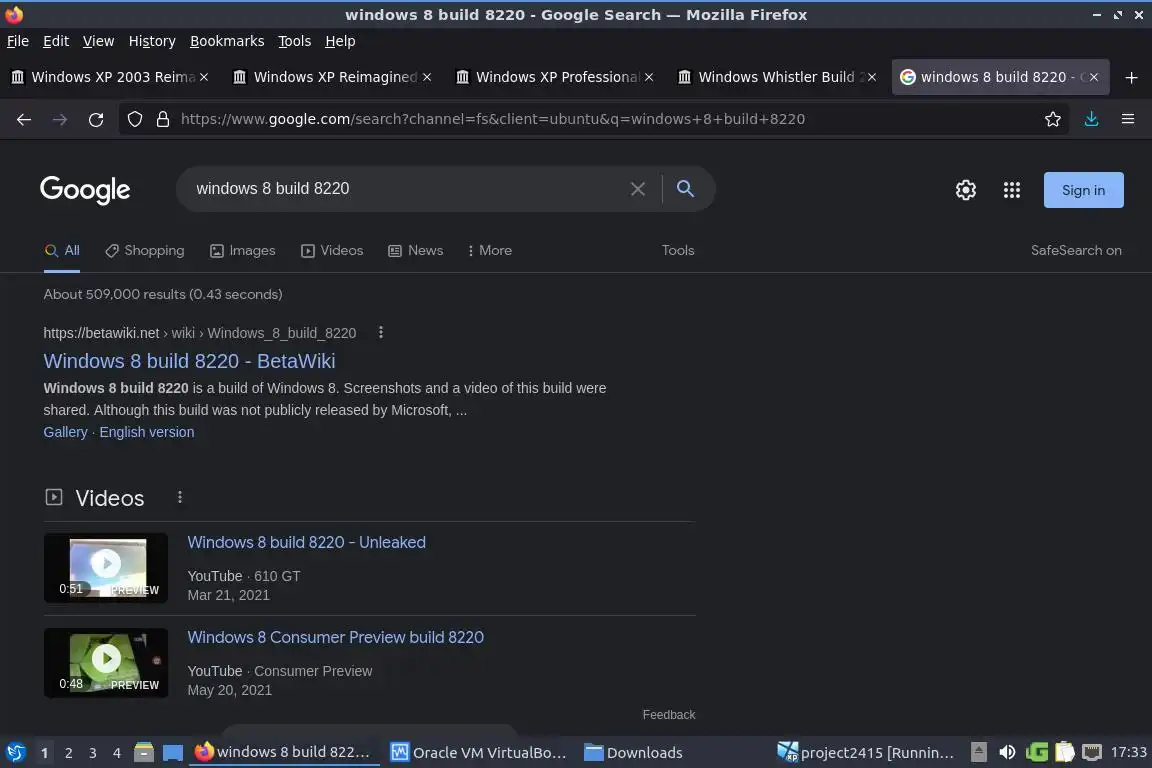This screenshot has height=768, width=1152.
Task: Open the Help menu
Action: coord(340,41)
